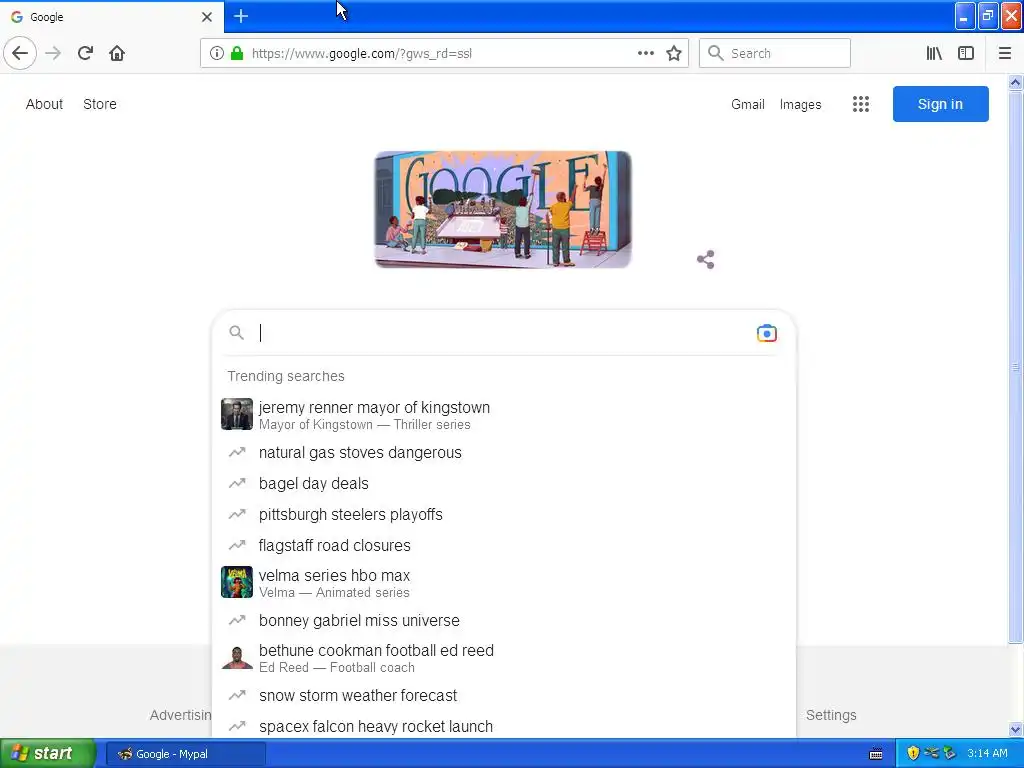Select 'spacex falcon heavy rocket launch' suggestion
Viewport: 1024px width, 768px height.
[503, 726]
